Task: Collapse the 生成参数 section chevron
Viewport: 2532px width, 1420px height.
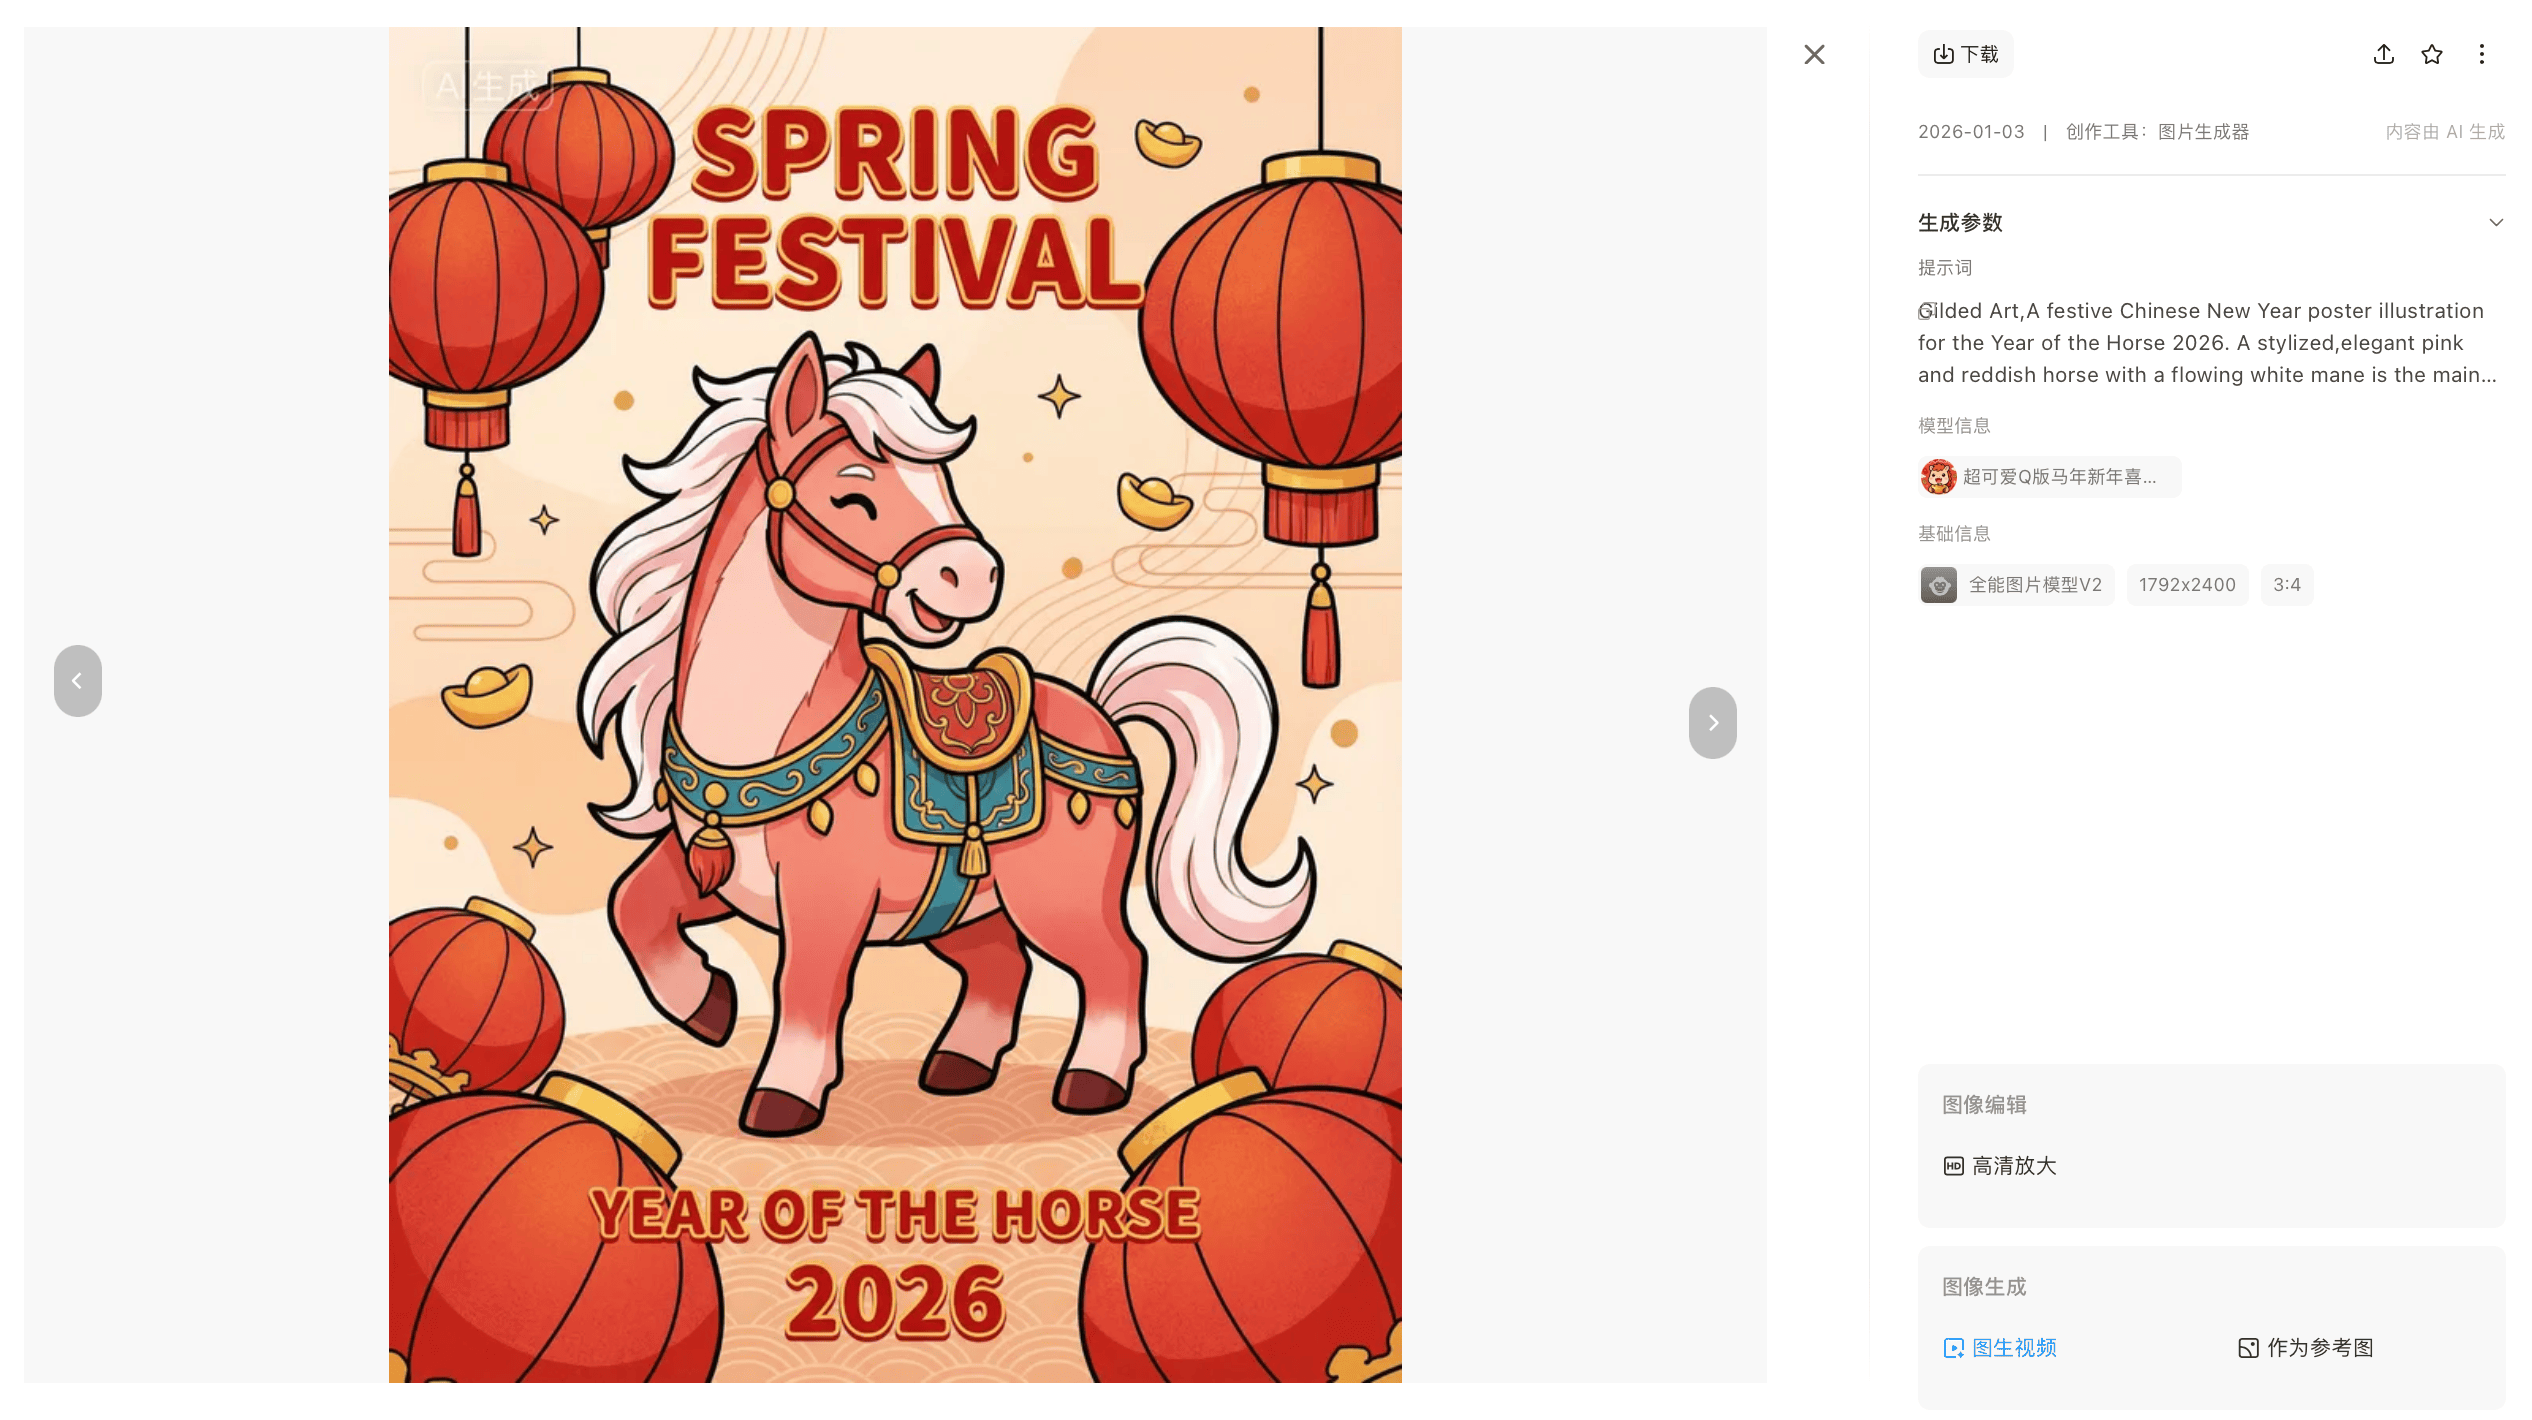Action: 2495,222
